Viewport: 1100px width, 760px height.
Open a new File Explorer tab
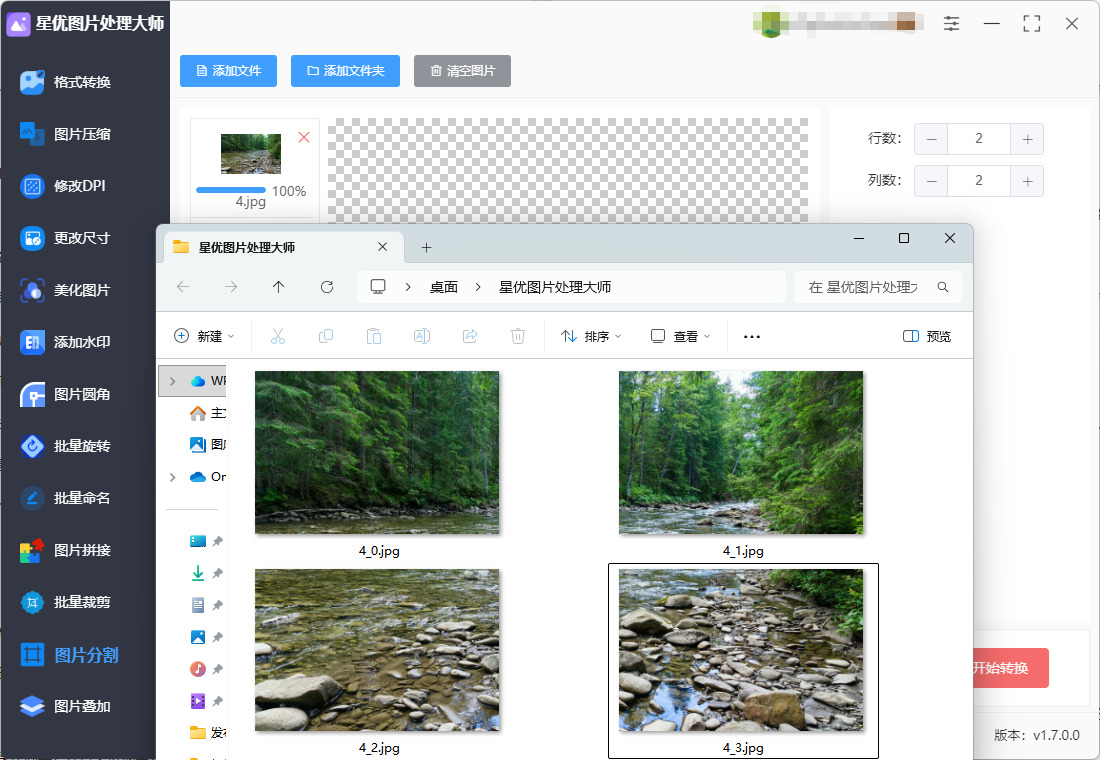click(426, 247)
